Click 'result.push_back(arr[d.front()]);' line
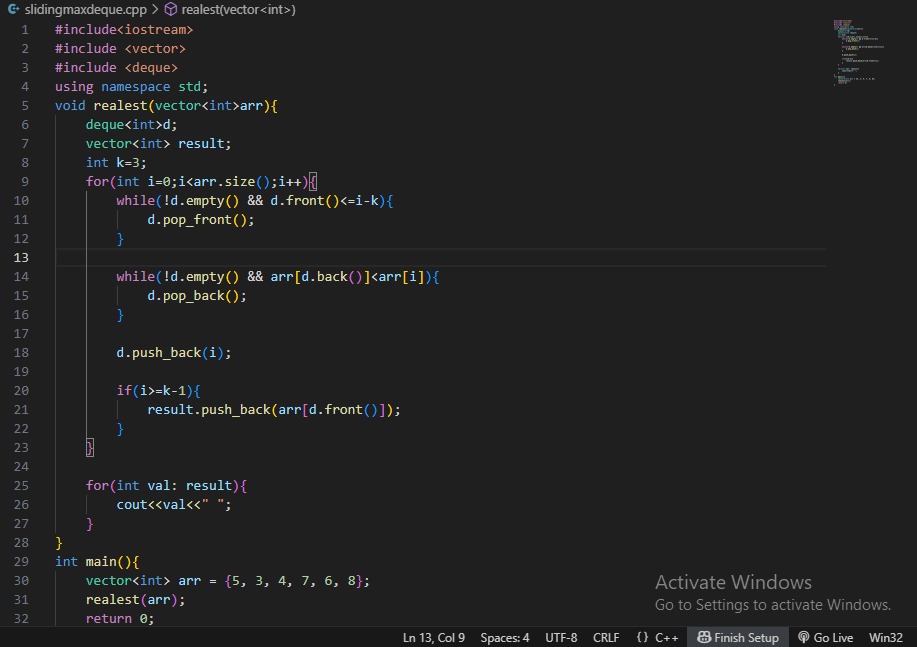917x647 pixels. coord(274,409)
